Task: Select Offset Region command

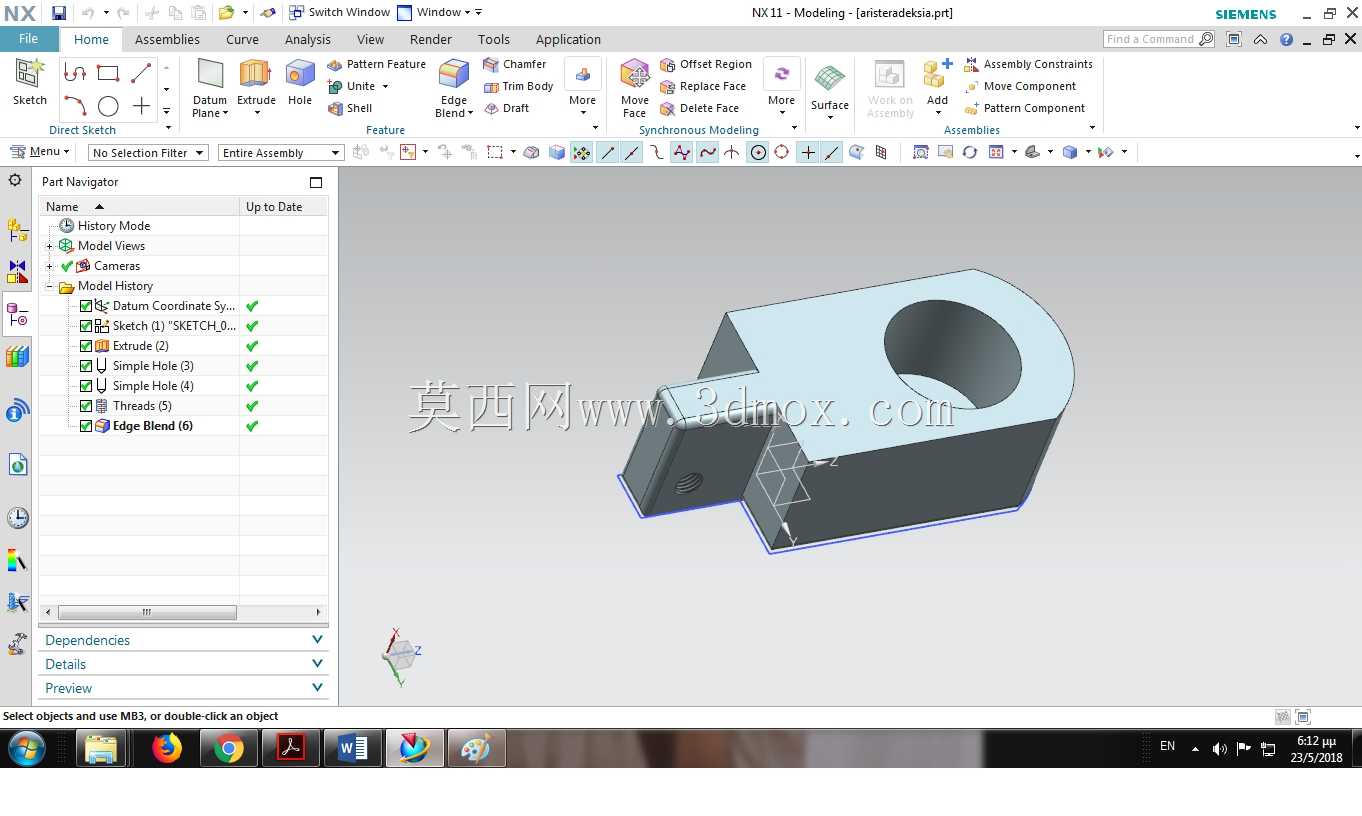Action: pyautogui.click(x=706, y=64)
